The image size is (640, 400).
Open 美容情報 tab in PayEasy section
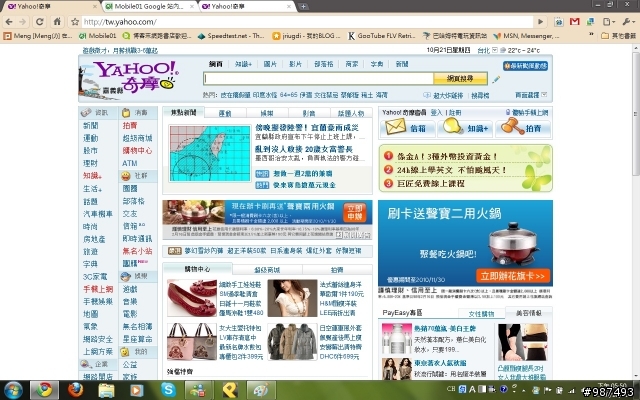coord(529,313)
